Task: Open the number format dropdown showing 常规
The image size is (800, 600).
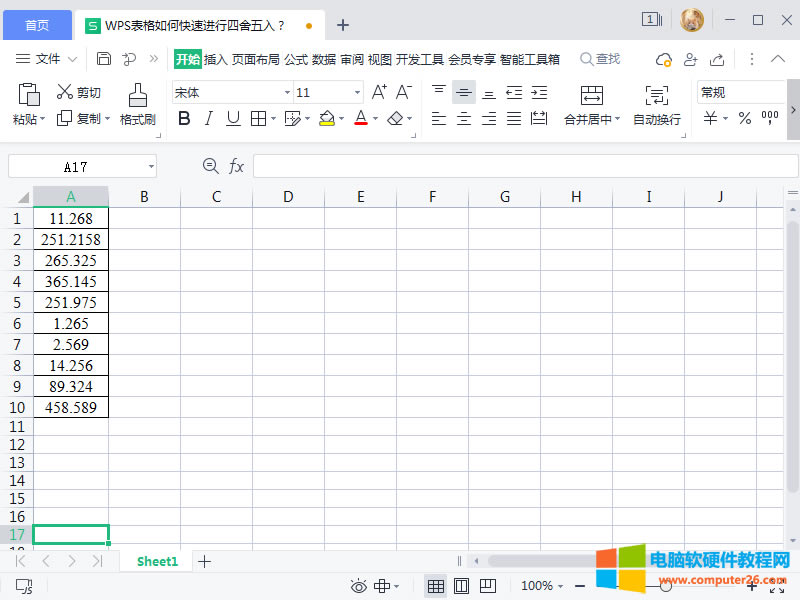Action: (x=740, y=92)
